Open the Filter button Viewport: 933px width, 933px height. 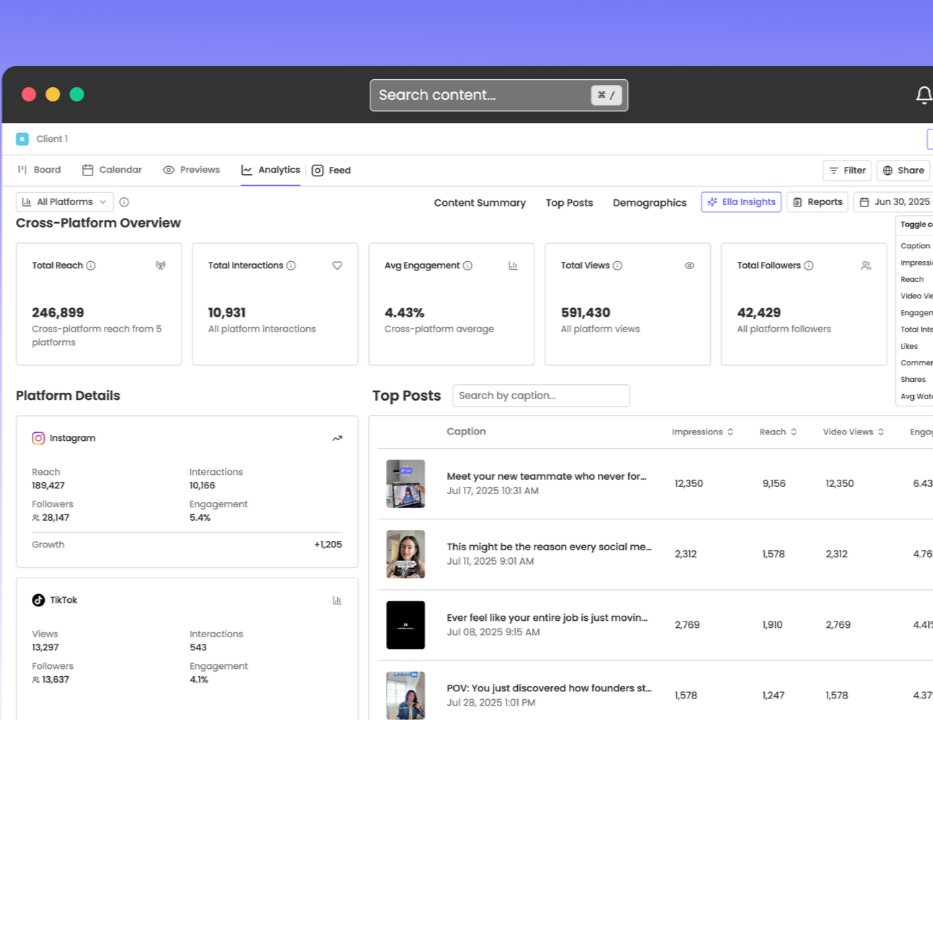[847, 170]
